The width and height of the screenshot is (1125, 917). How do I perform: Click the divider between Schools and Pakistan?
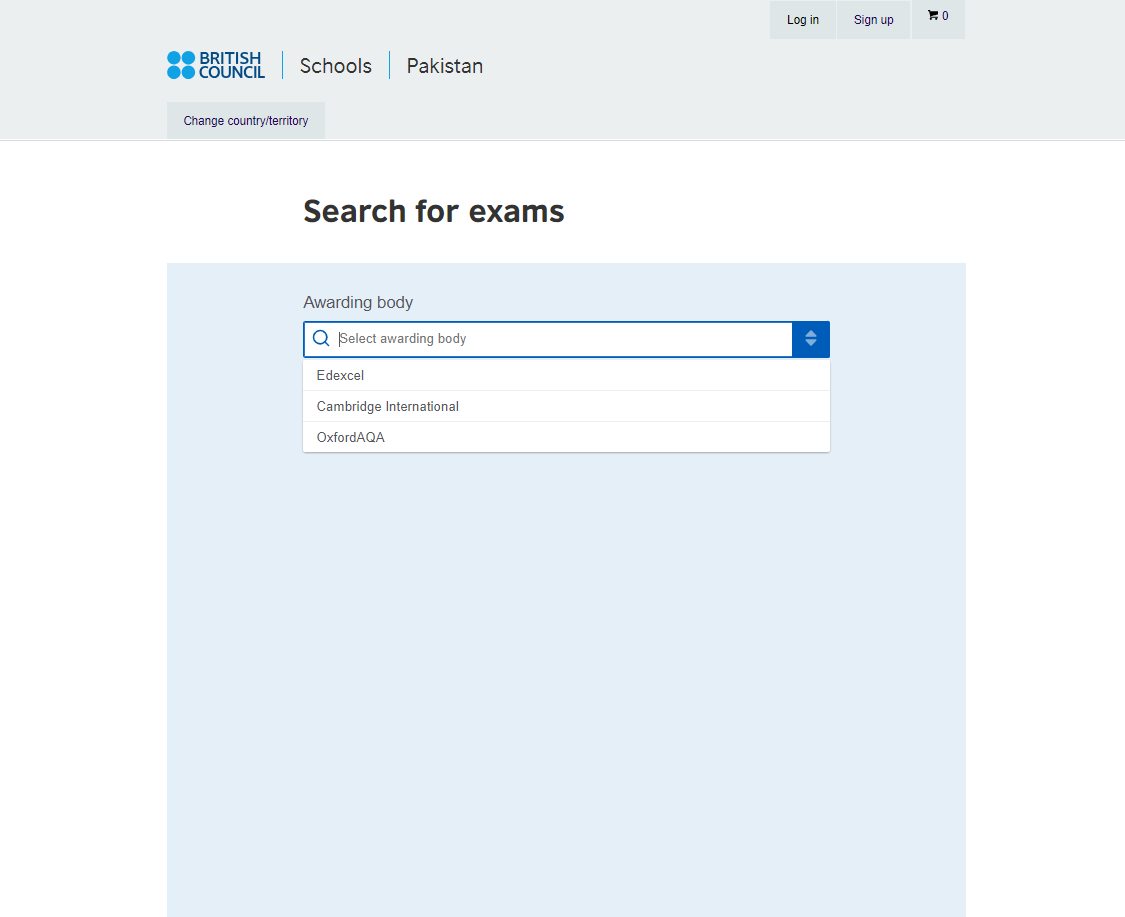(x=390, y=66)
